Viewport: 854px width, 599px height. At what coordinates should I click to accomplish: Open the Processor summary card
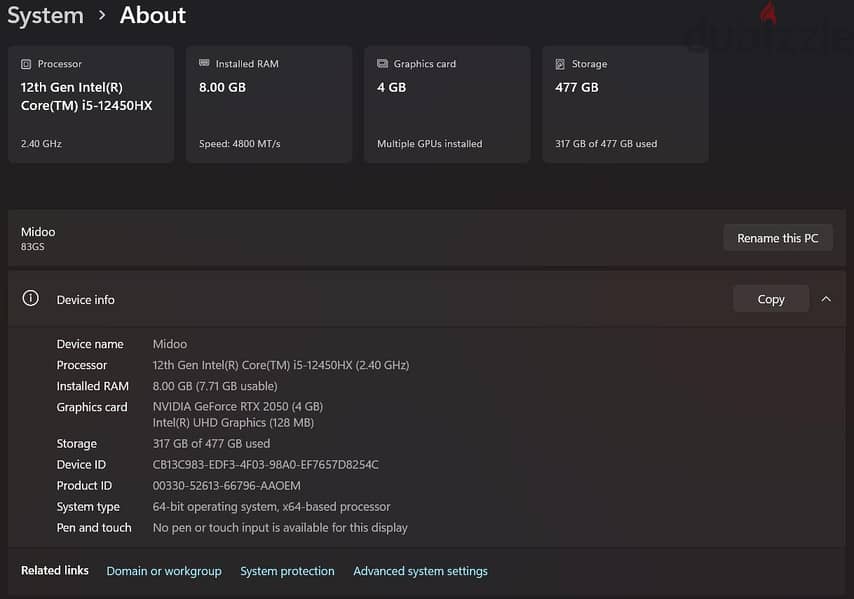(x=91, y=105)
